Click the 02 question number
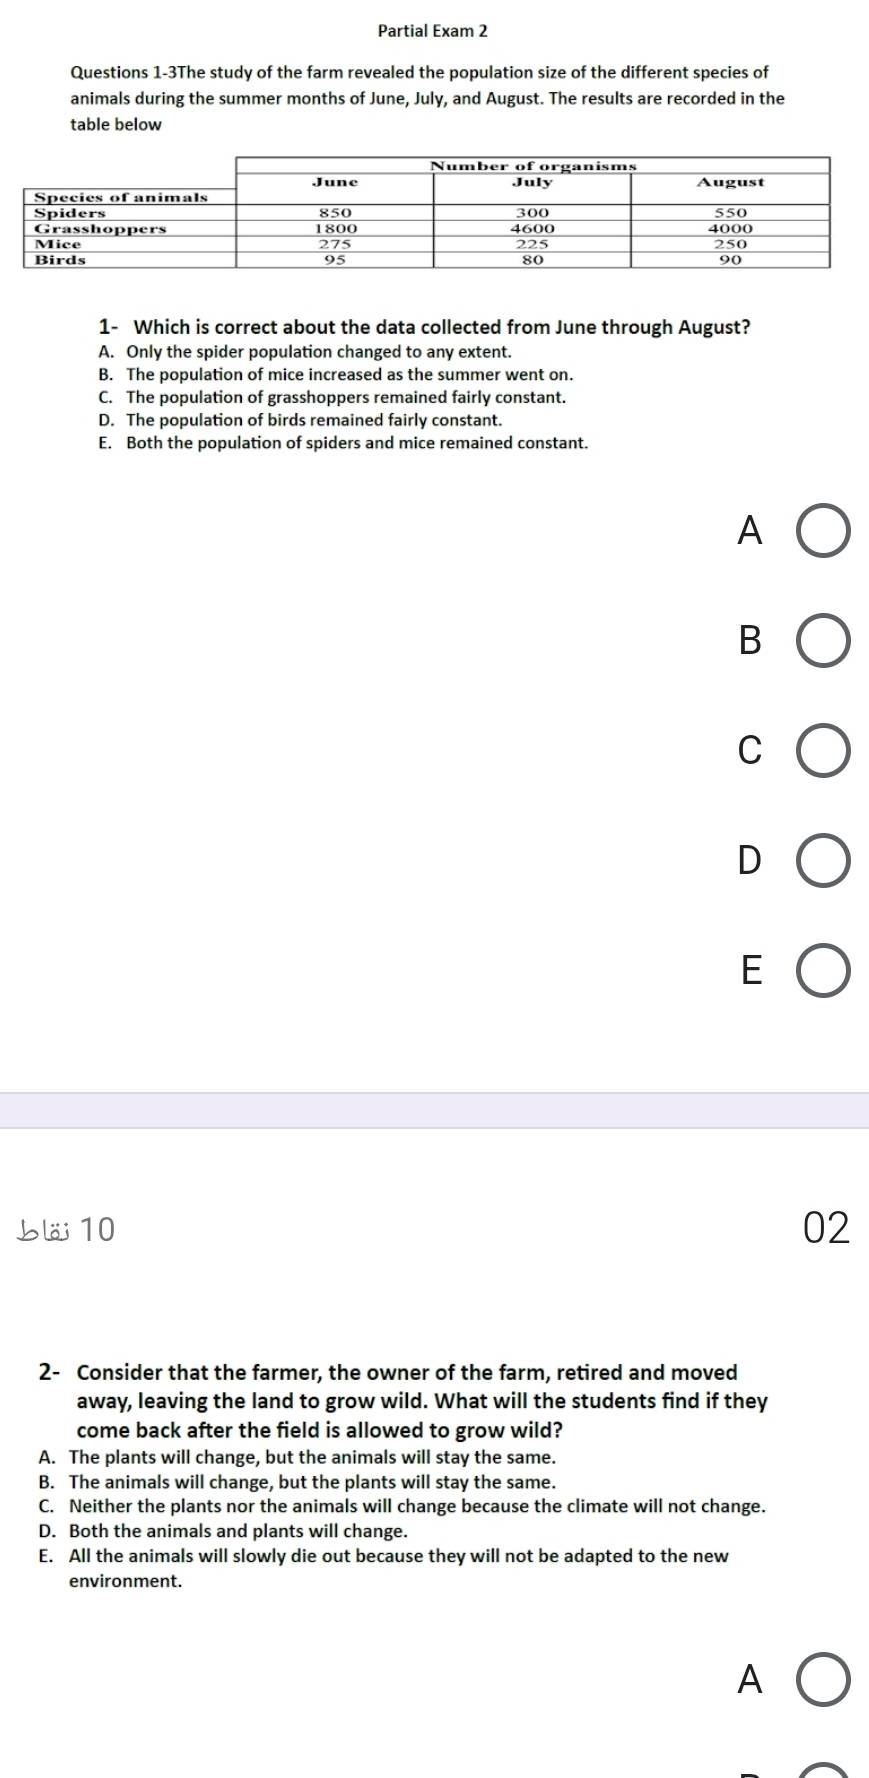 click(x=826, y=1228)
